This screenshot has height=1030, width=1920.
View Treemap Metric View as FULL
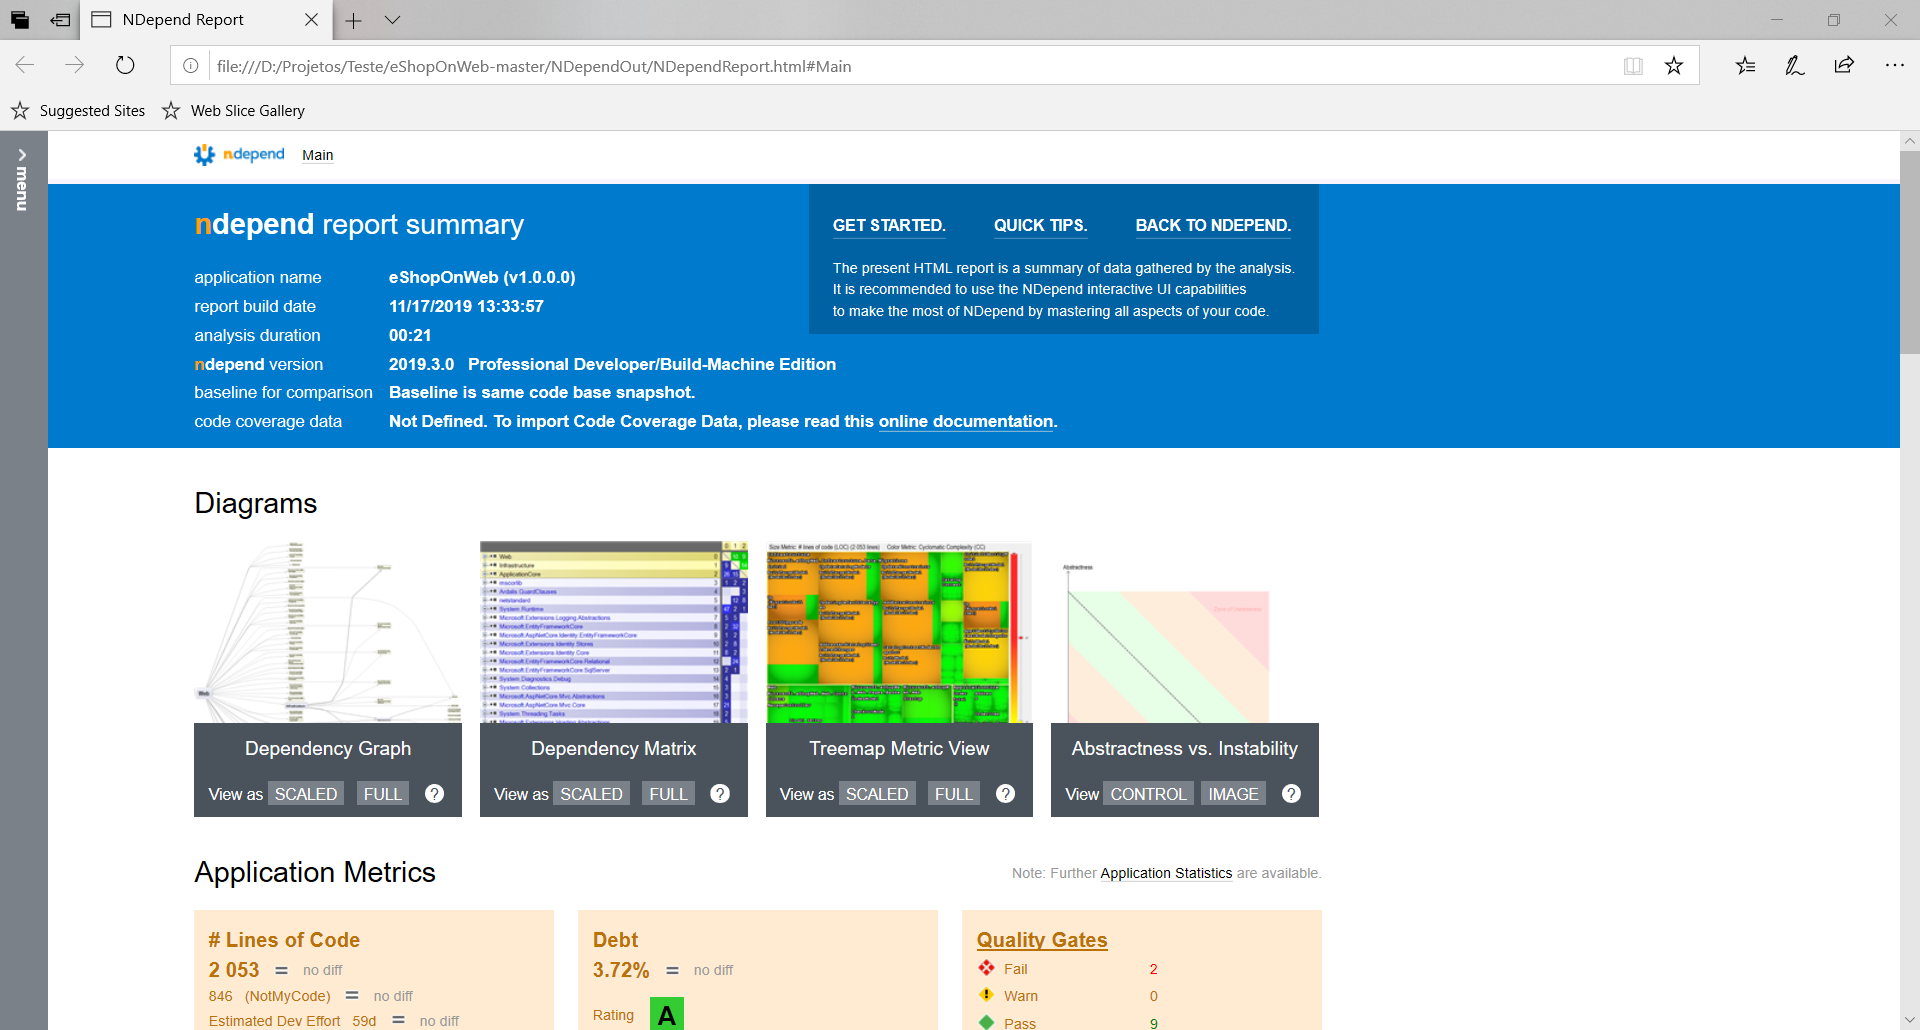(x=954, y=794)
